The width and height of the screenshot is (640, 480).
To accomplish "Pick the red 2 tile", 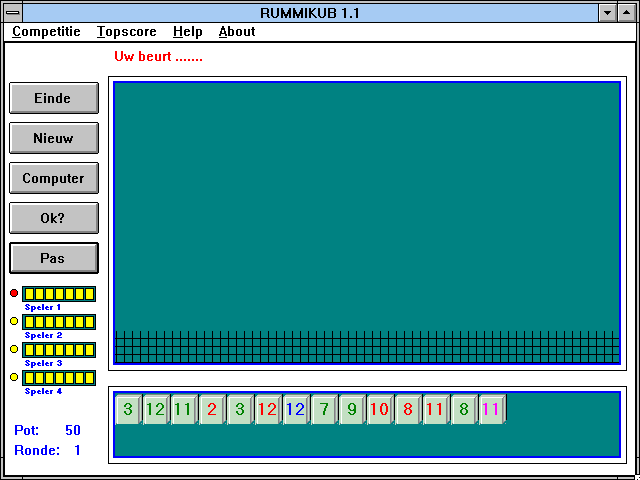I will pos(212,409).
